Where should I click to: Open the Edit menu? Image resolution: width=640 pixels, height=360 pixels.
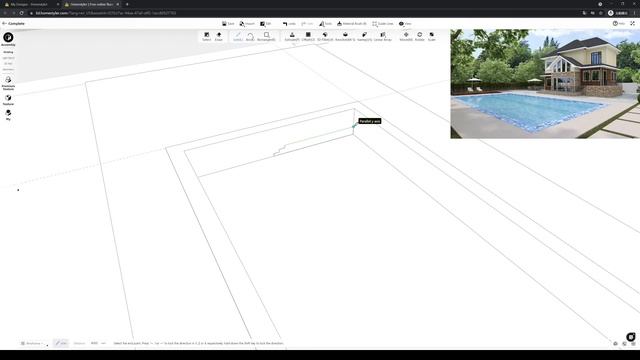265,24
